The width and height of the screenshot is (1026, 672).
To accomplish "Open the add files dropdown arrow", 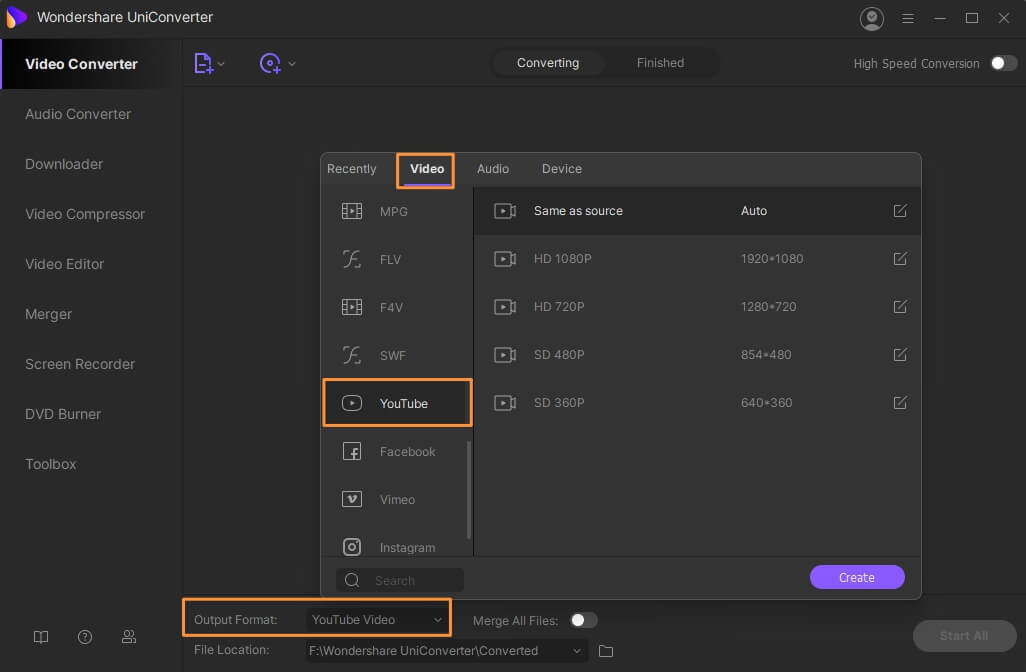I will click(222, 64).
